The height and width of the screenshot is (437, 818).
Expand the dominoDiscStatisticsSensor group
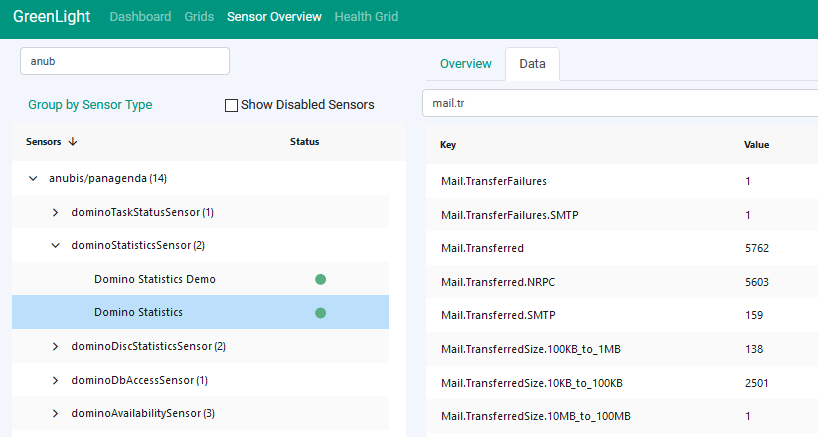56,347
